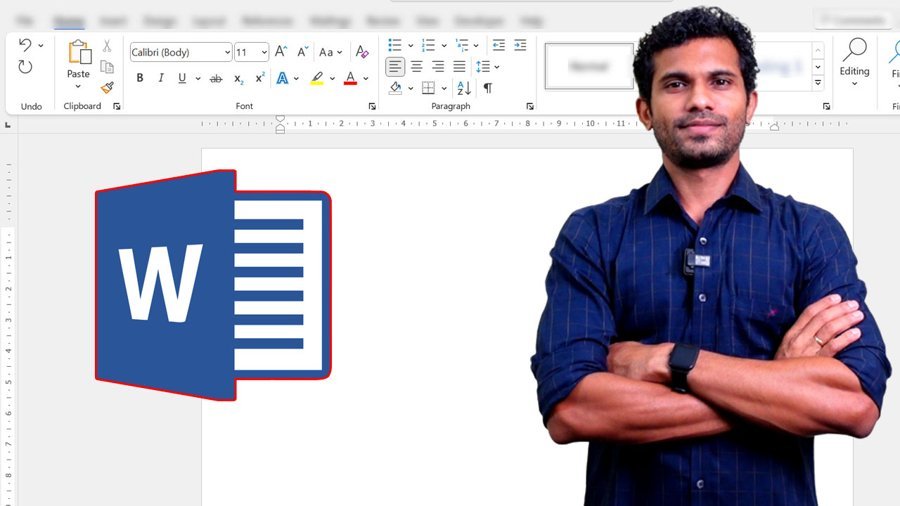Screen dimensions: 900x506
Task: Create a multilevel list
Action: point(461,45)
